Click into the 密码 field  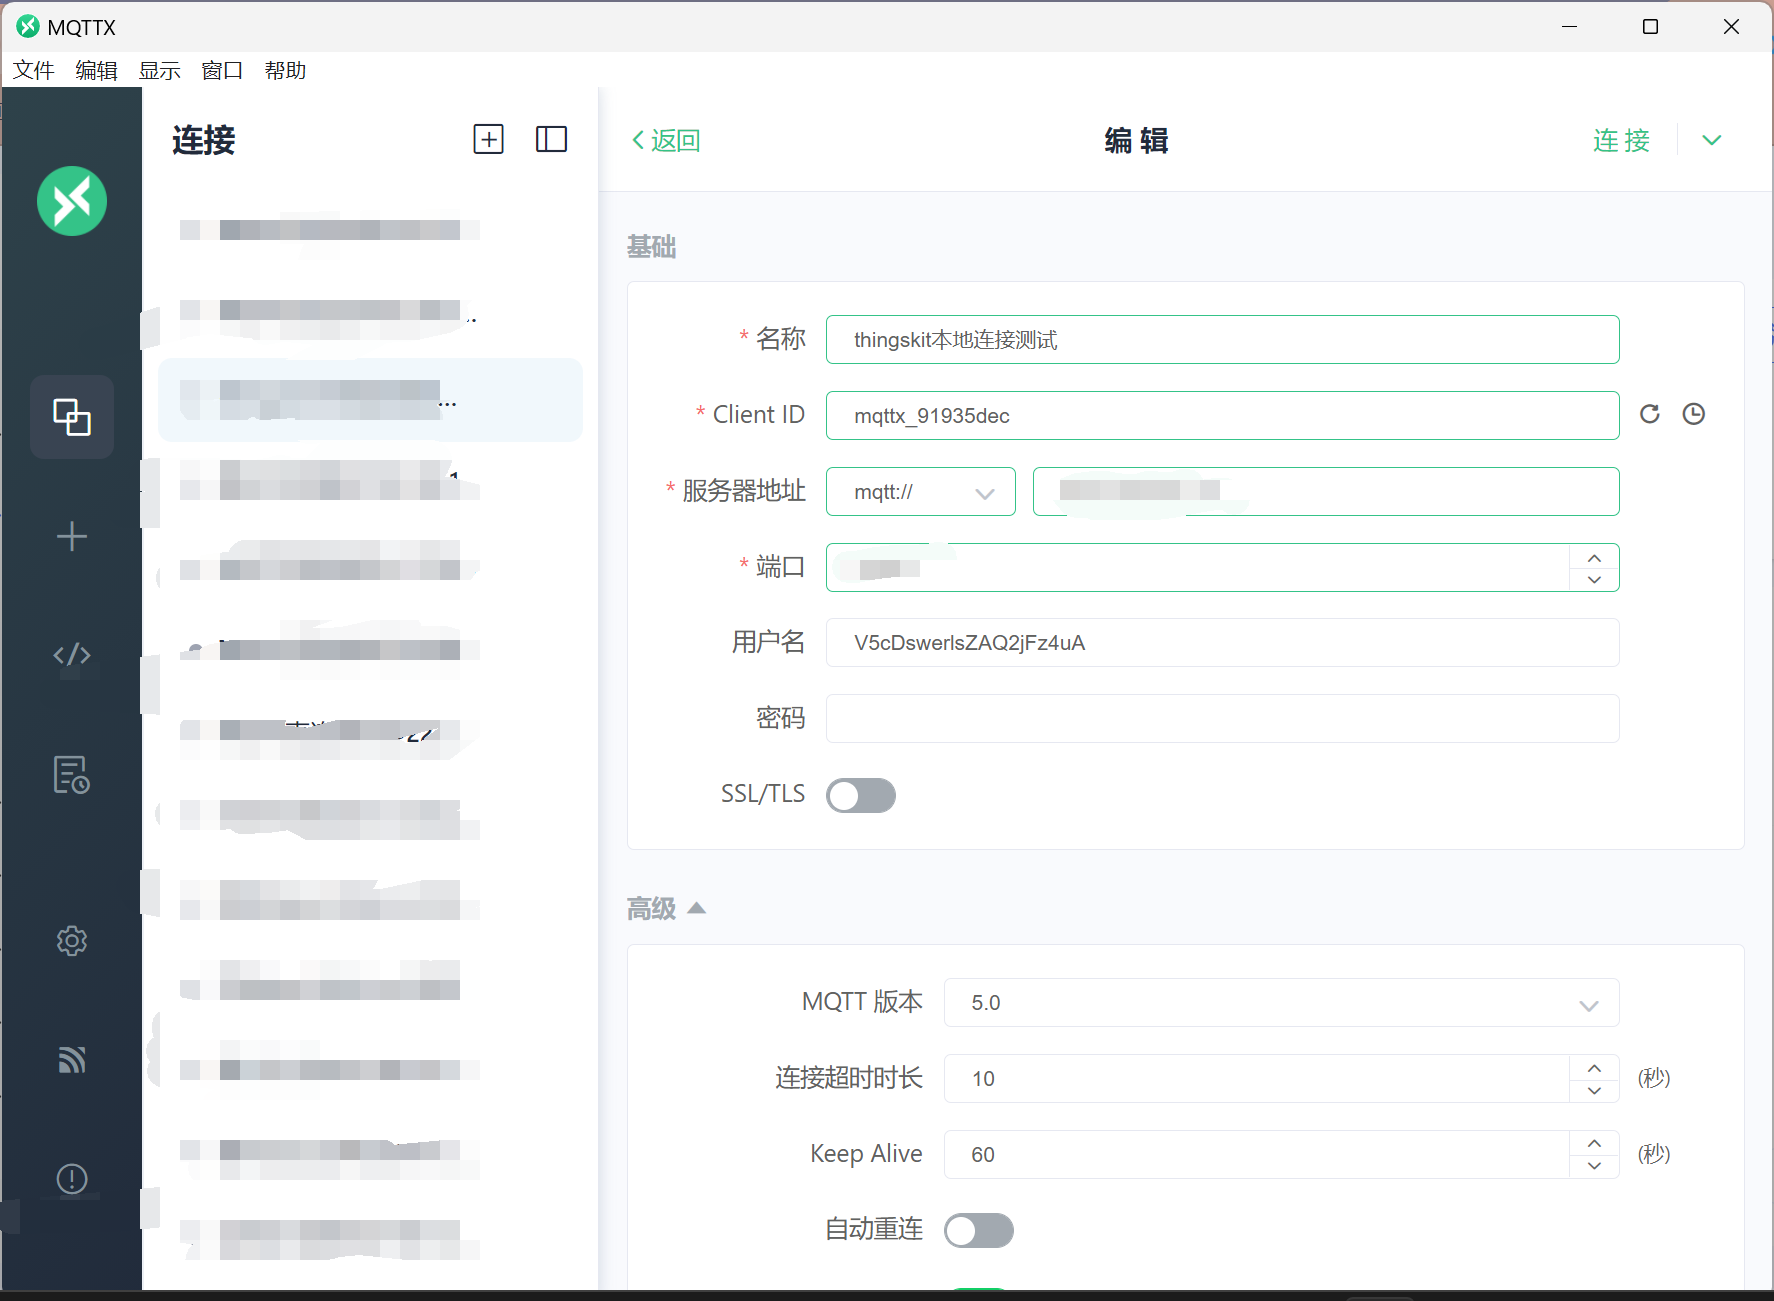1223,719
